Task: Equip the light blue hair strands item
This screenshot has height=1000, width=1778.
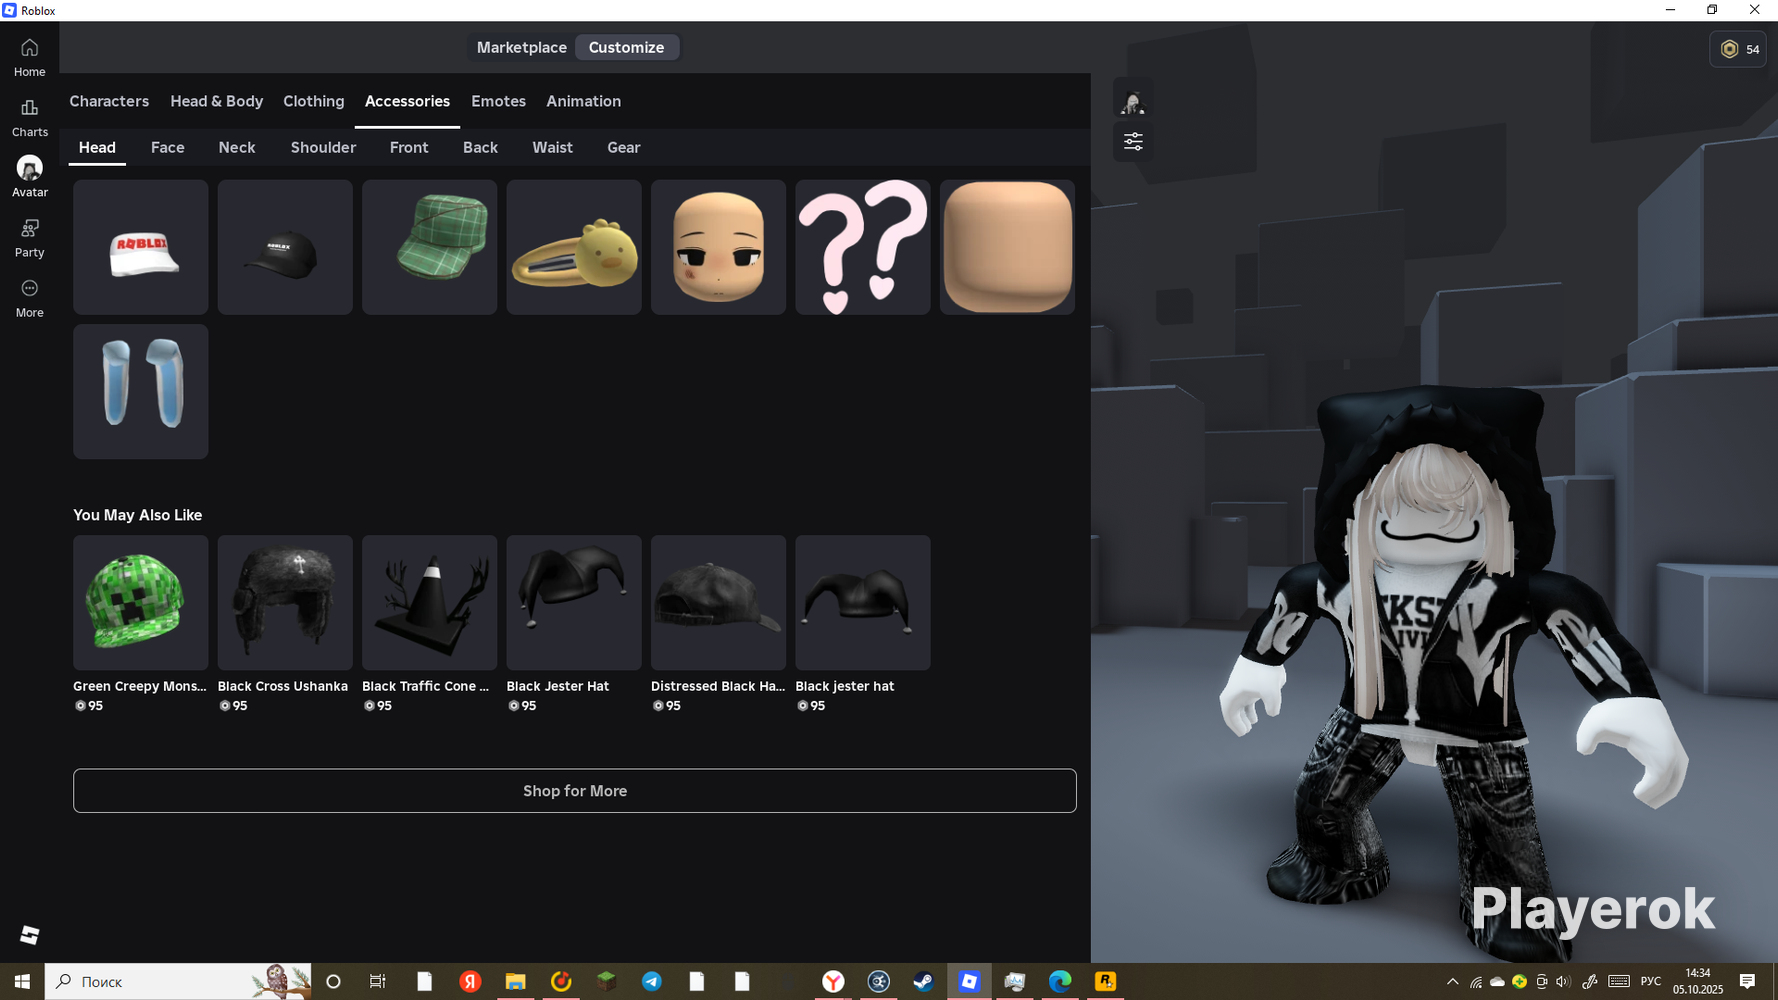Action: tap(141, 392)
